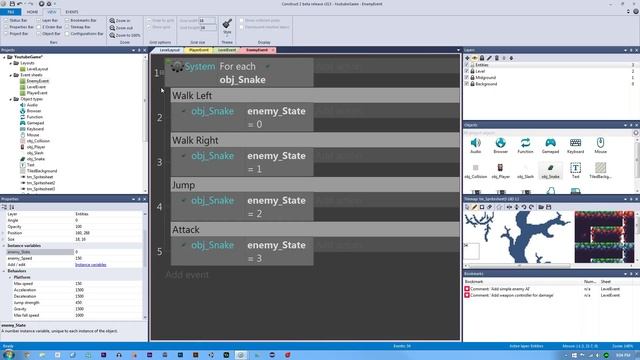The image size is (640, 360).
Task: Select the Mouse object in Objects panel
Action: point(600,145)
